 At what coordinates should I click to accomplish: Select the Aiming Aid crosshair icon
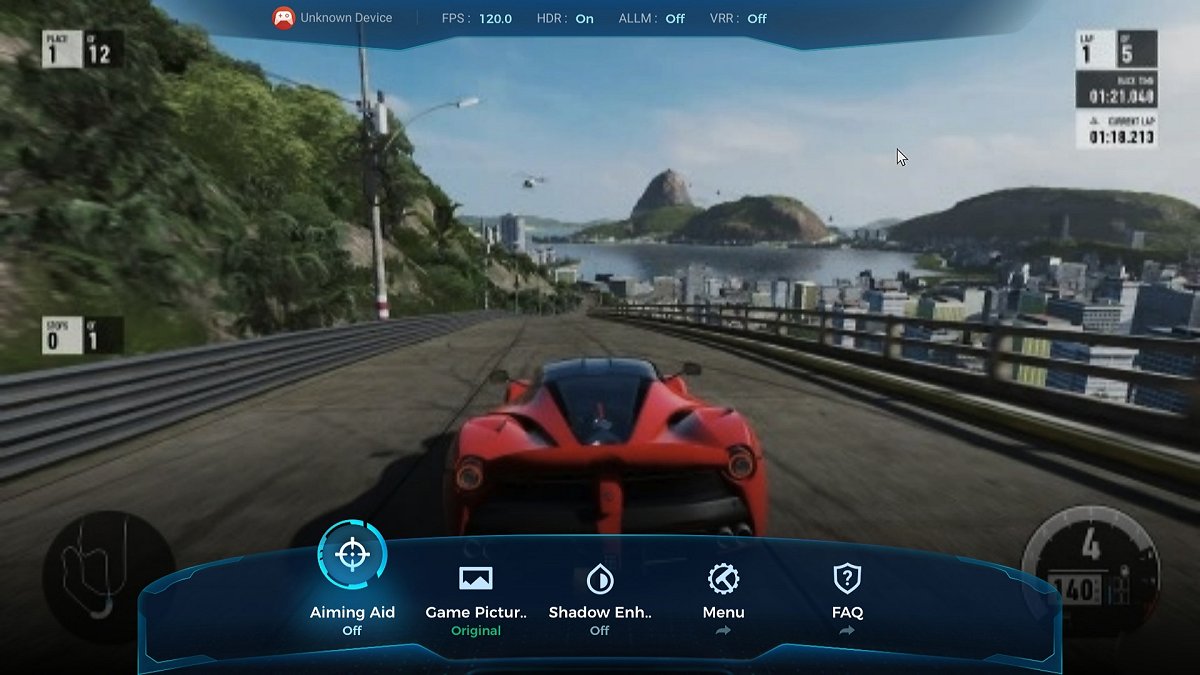pyautogui.click(x=352, y=554)
